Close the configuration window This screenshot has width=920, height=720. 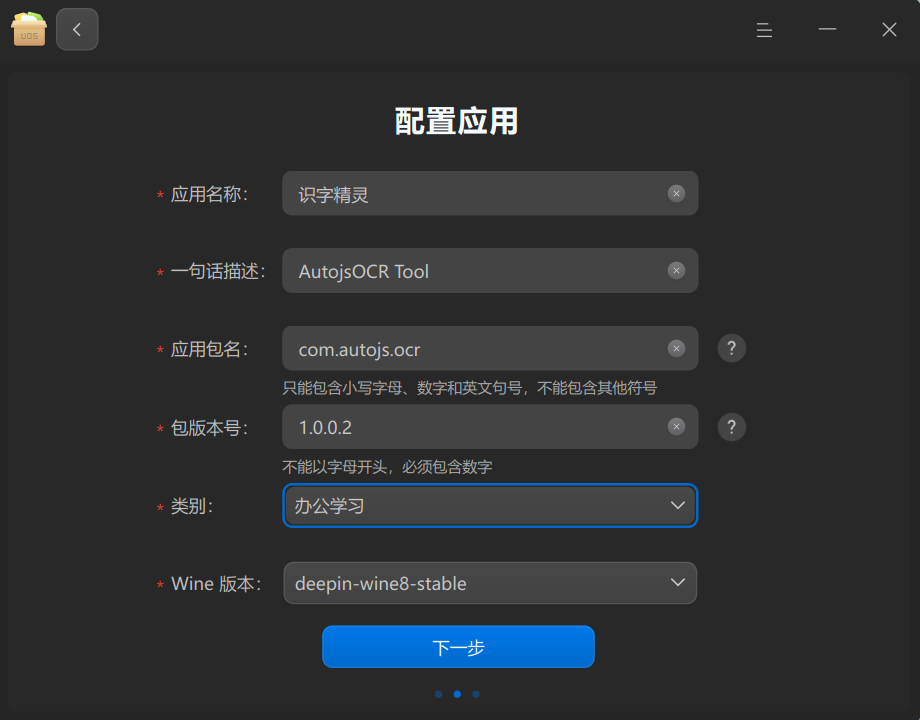[x=889, y=29]
